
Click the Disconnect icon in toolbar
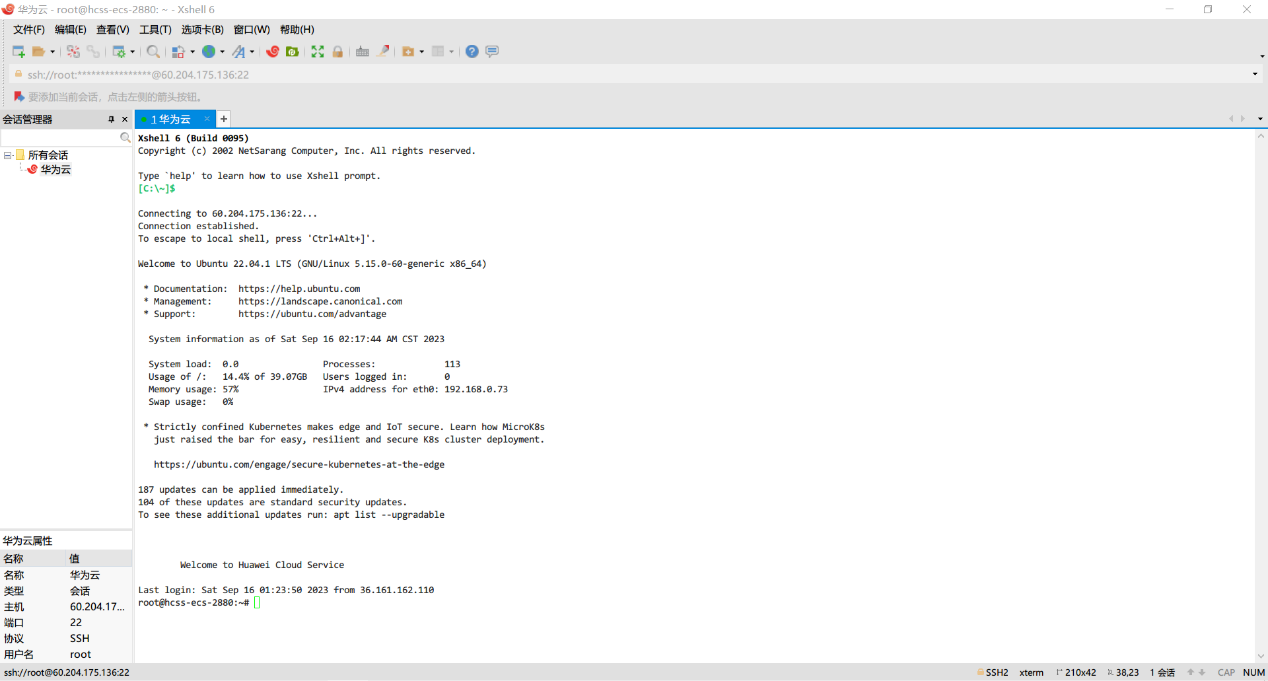click(73, 51)
